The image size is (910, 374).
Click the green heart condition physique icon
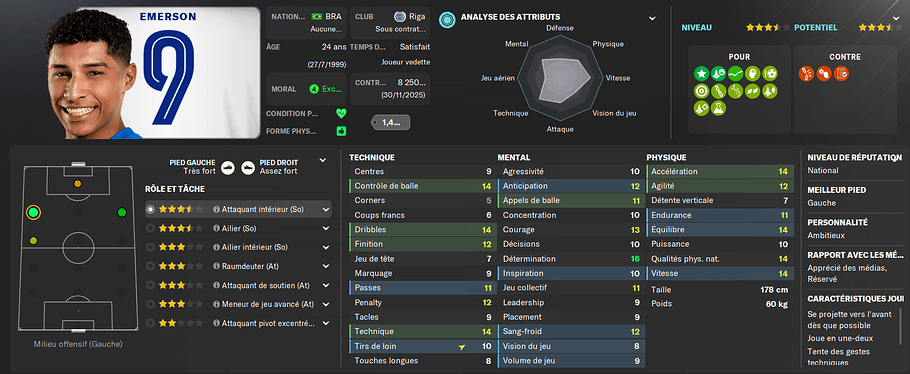click(x=341, y=113)
